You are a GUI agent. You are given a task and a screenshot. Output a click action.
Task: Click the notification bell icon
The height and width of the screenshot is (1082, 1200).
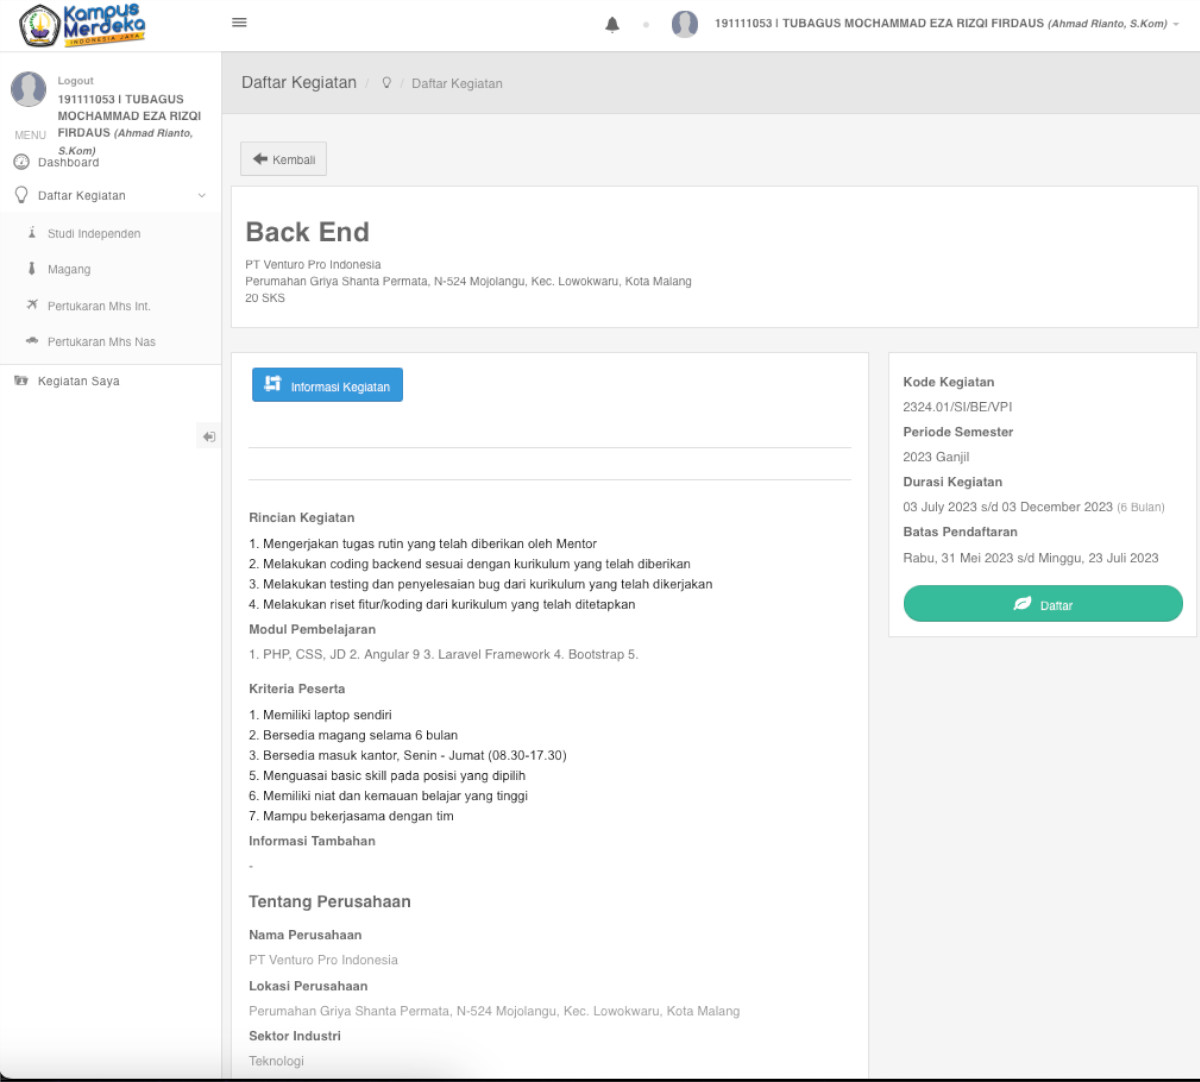pyautogui.click(x=612, y=25)
